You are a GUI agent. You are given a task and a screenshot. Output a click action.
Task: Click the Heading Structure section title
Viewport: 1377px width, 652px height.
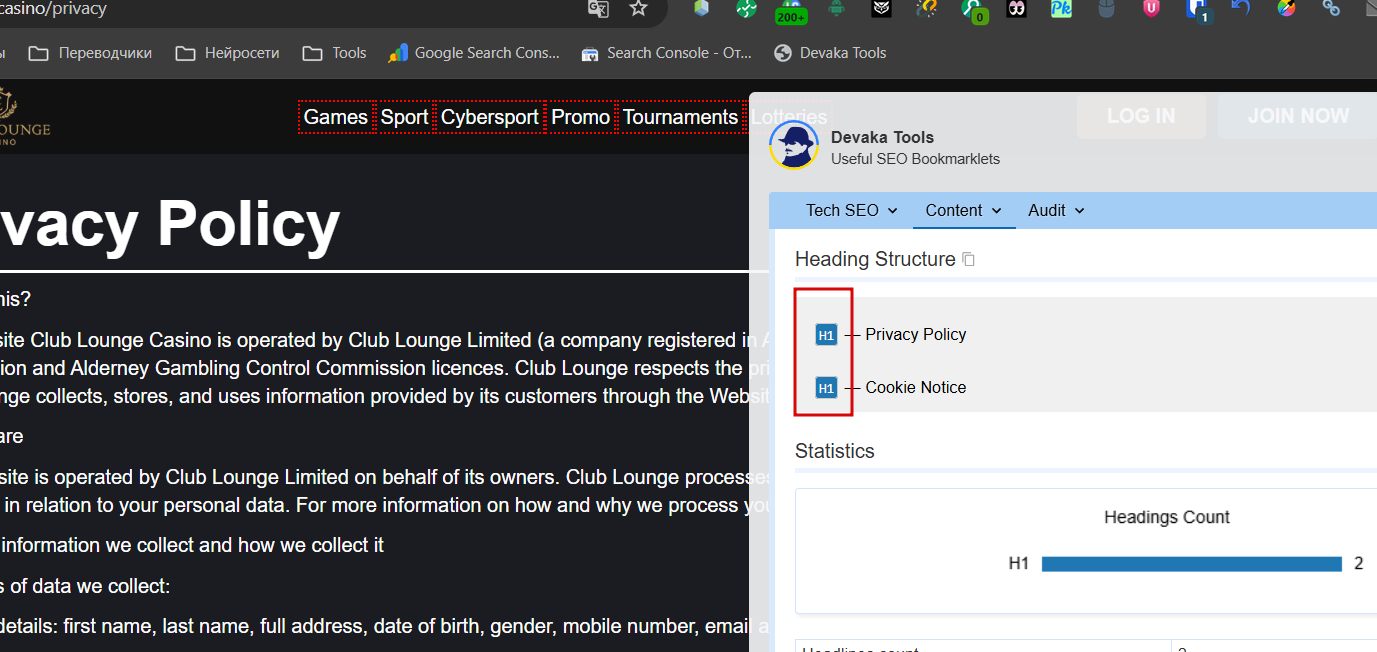tap(875, 259)
